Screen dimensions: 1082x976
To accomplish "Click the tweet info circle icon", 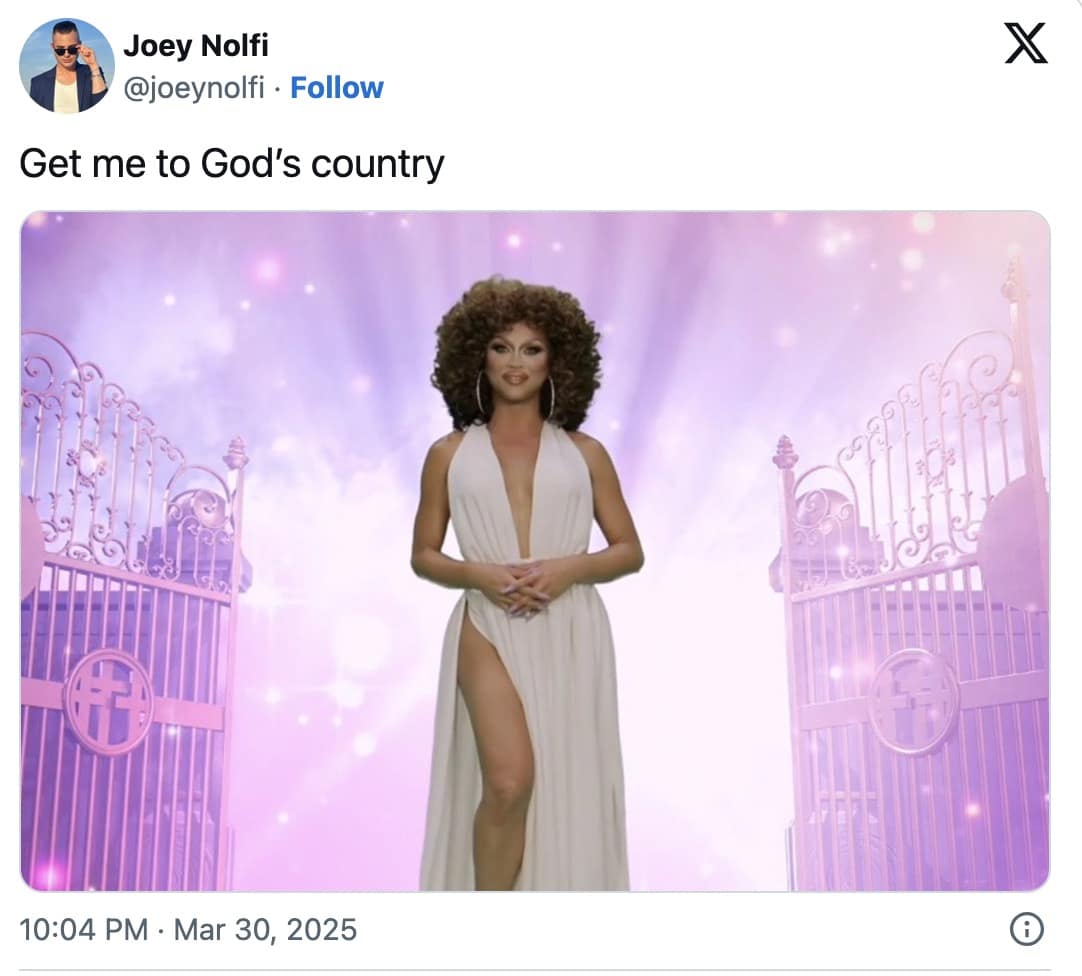I will pyautogui.click(x=1026, y=929).
